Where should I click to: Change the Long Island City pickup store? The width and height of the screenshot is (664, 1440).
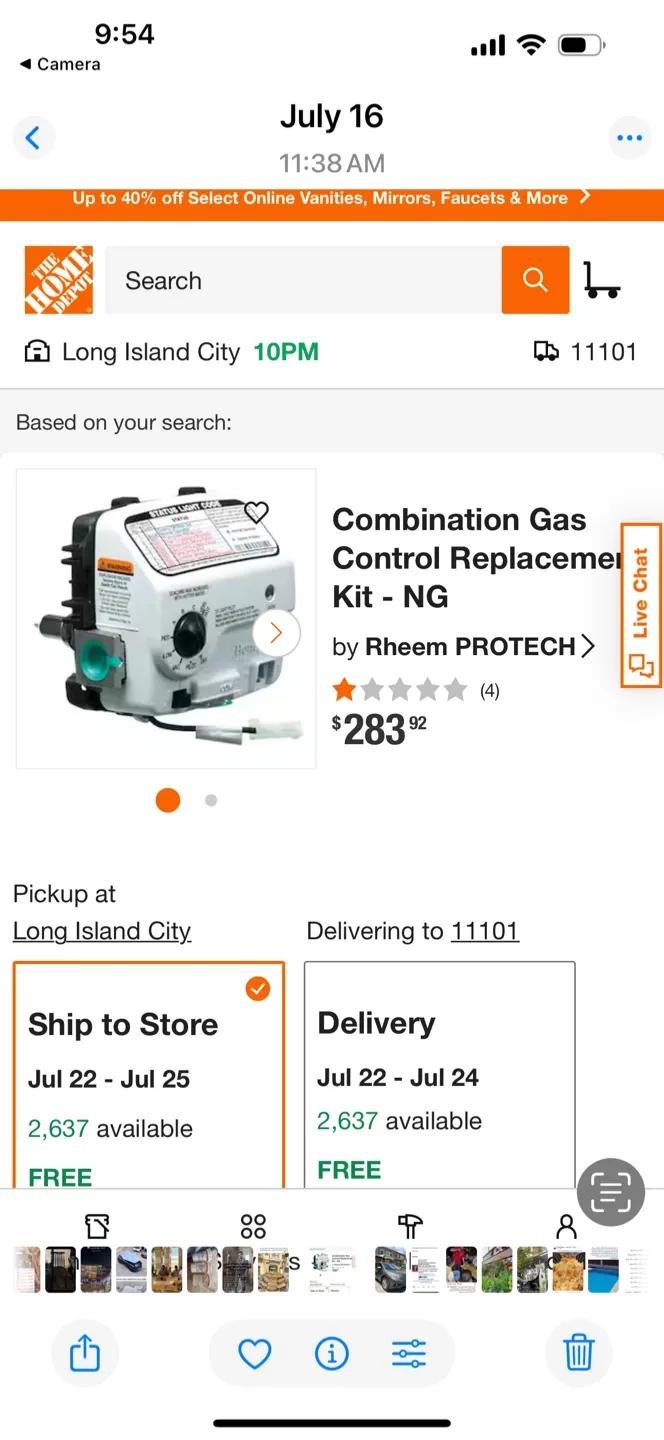click(x=102, y=931)
